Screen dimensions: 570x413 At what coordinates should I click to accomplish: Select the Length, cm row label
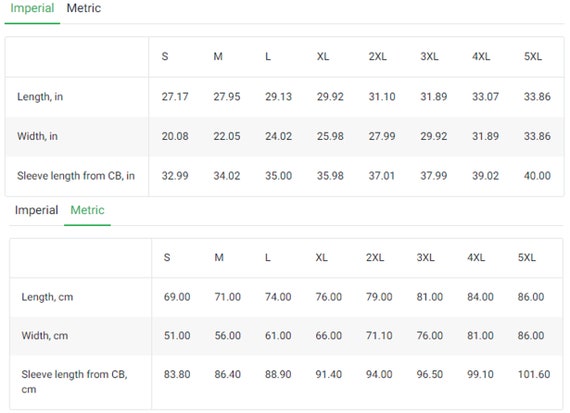click(x=47, y=297)
